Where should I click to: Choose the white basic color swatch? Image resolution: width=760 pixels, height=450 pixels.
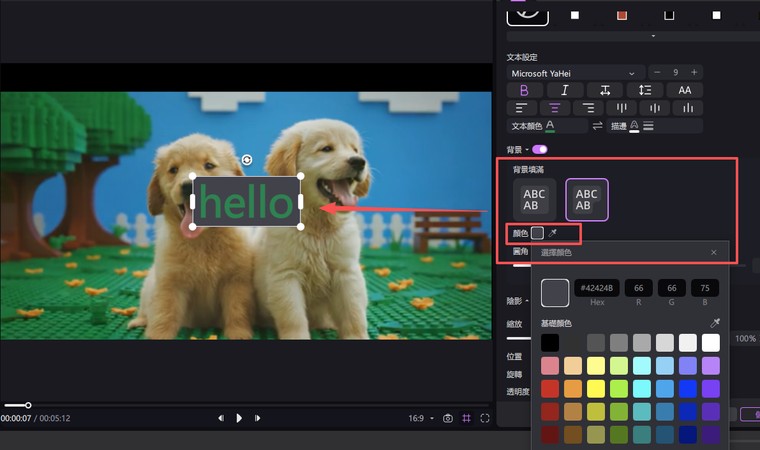coord(710,343)
